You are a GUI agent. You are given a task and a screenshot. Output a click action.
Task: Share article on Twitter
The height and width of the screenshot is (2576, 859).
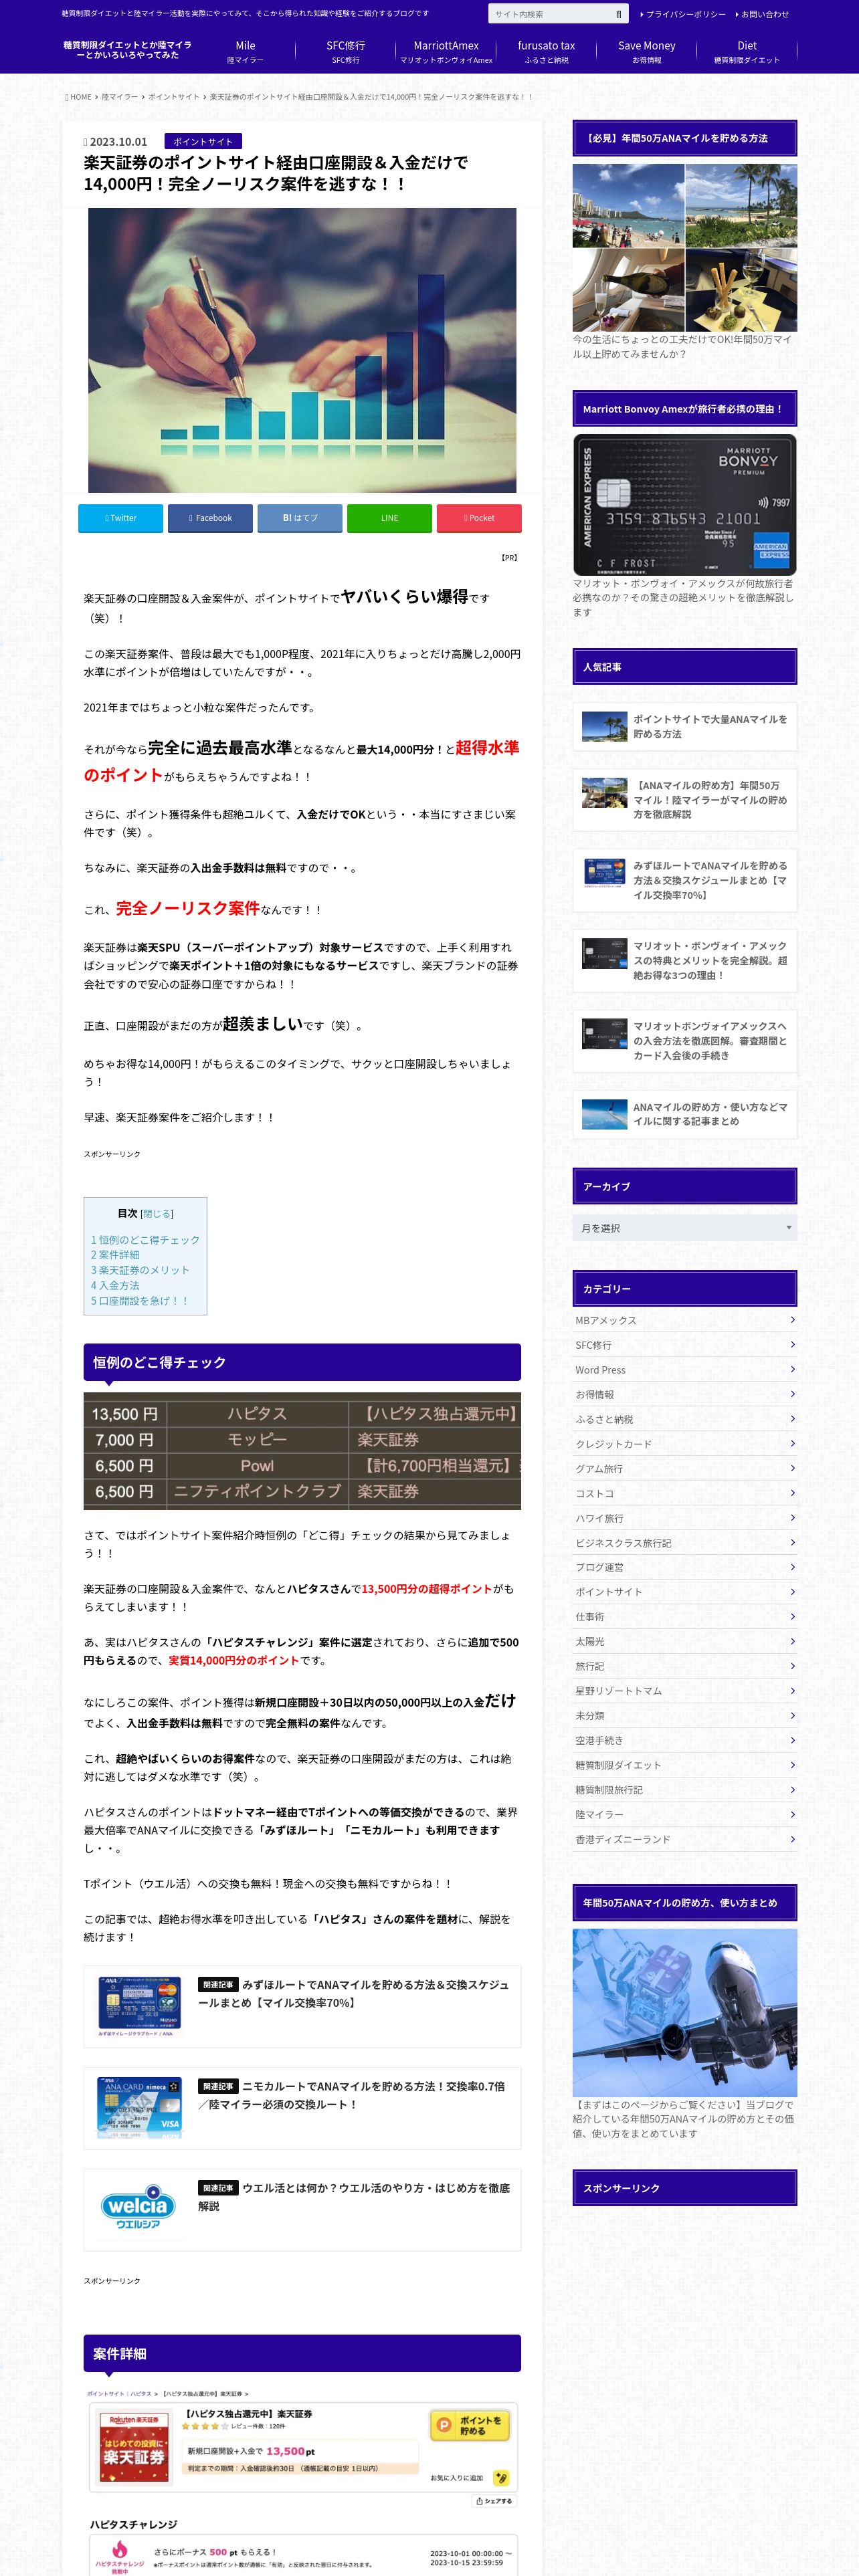point(121,518)
